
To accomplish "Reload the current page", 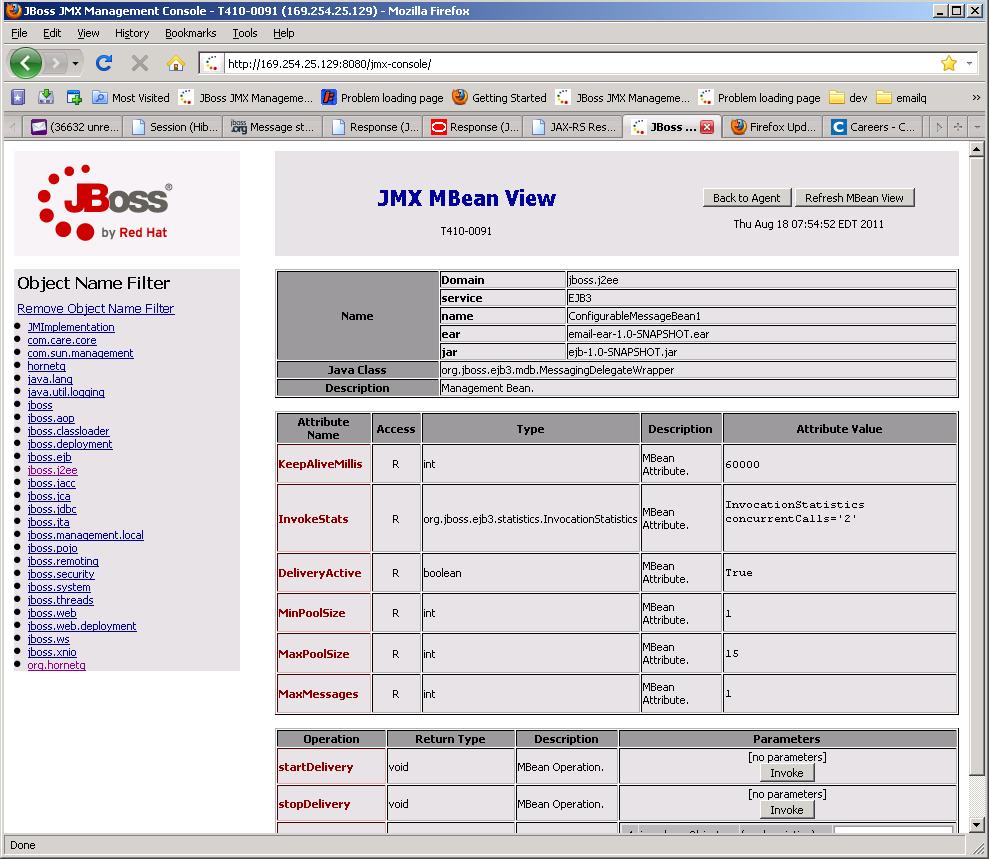I will point(104,63).
